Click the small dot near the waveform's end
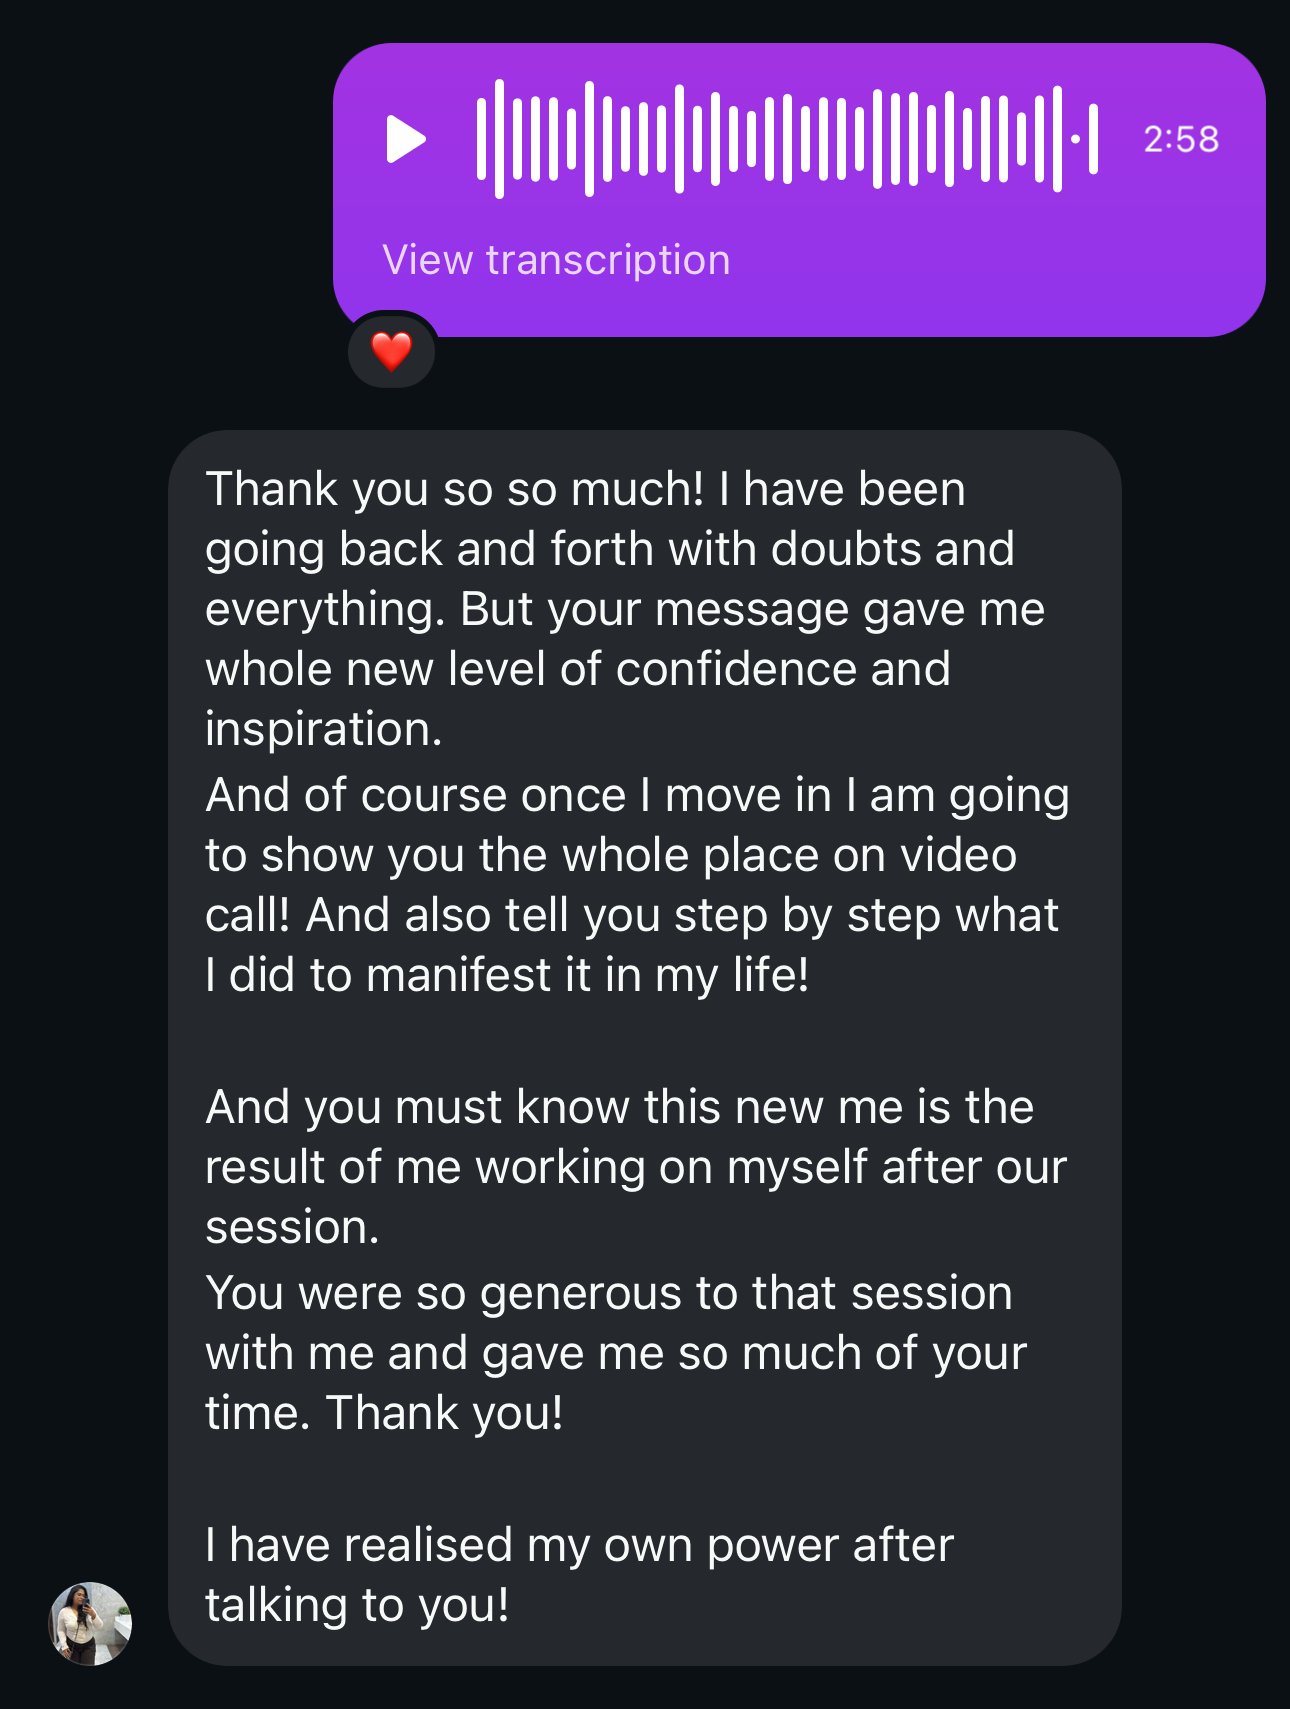The width and height of the screenshot is (1290, 1709). pos(1075,139)
